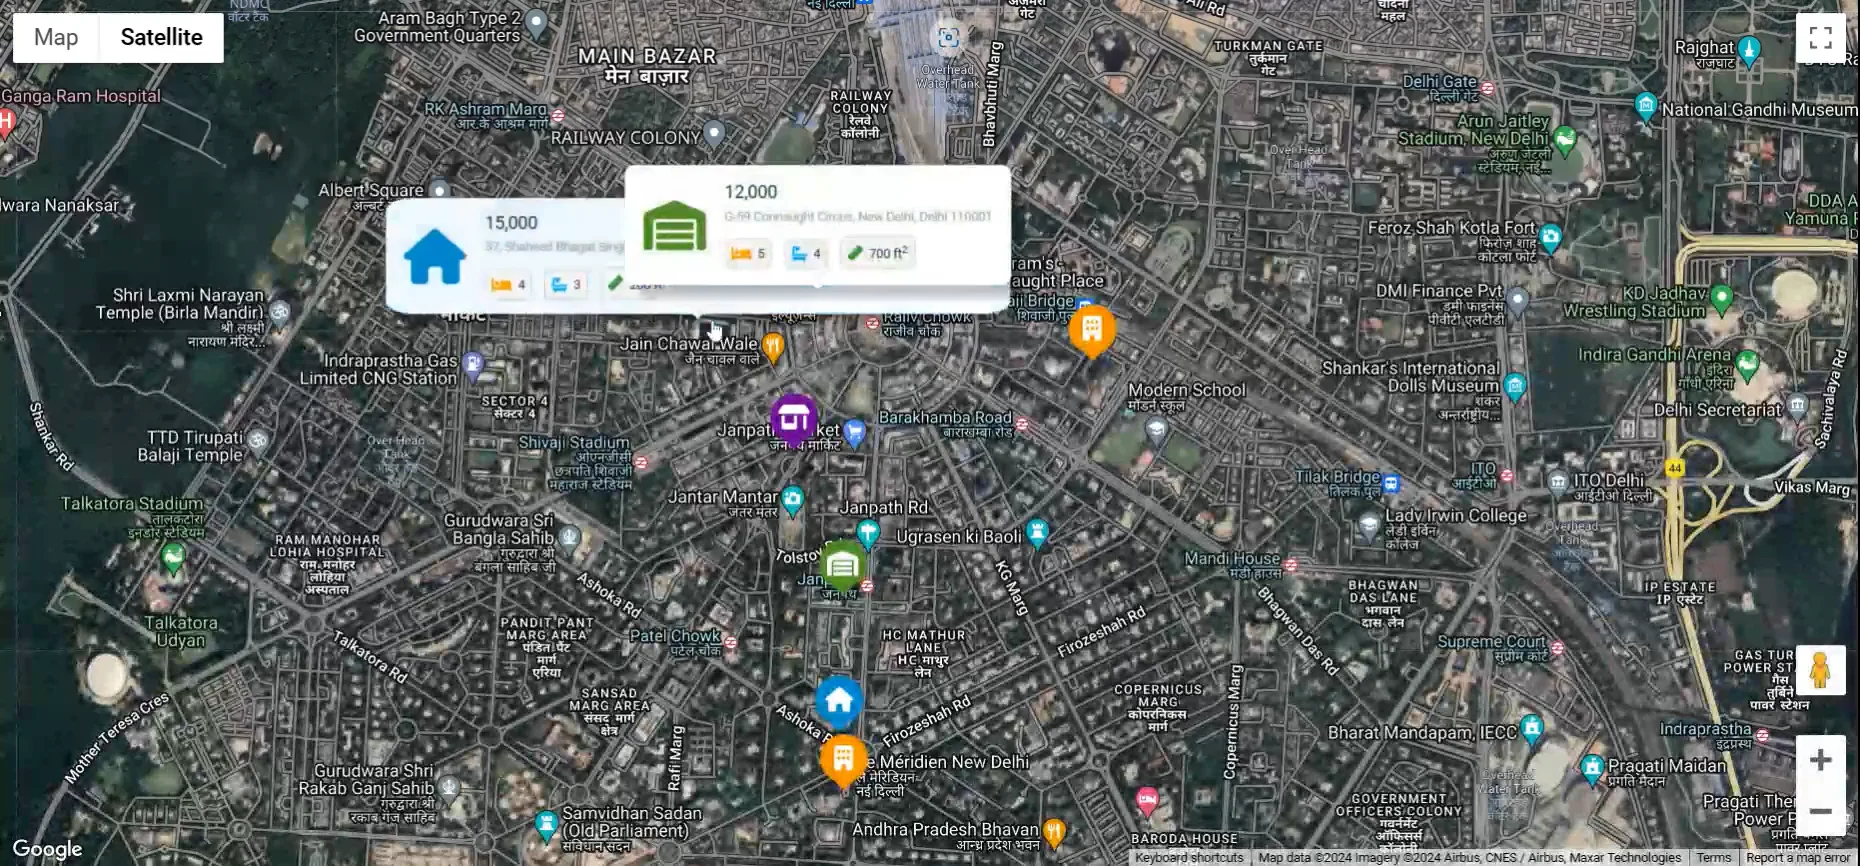Click the blue house icon in the 15,000 card
This screenshot has height=866, width=1860.
[x=435, y=257]
